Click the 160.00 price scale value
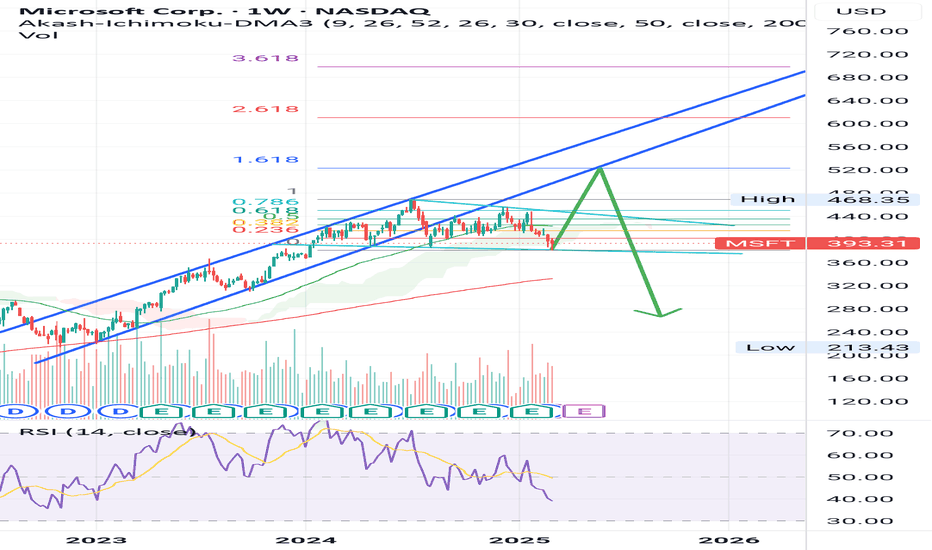 pyautogui.click(x=867, y=379)
